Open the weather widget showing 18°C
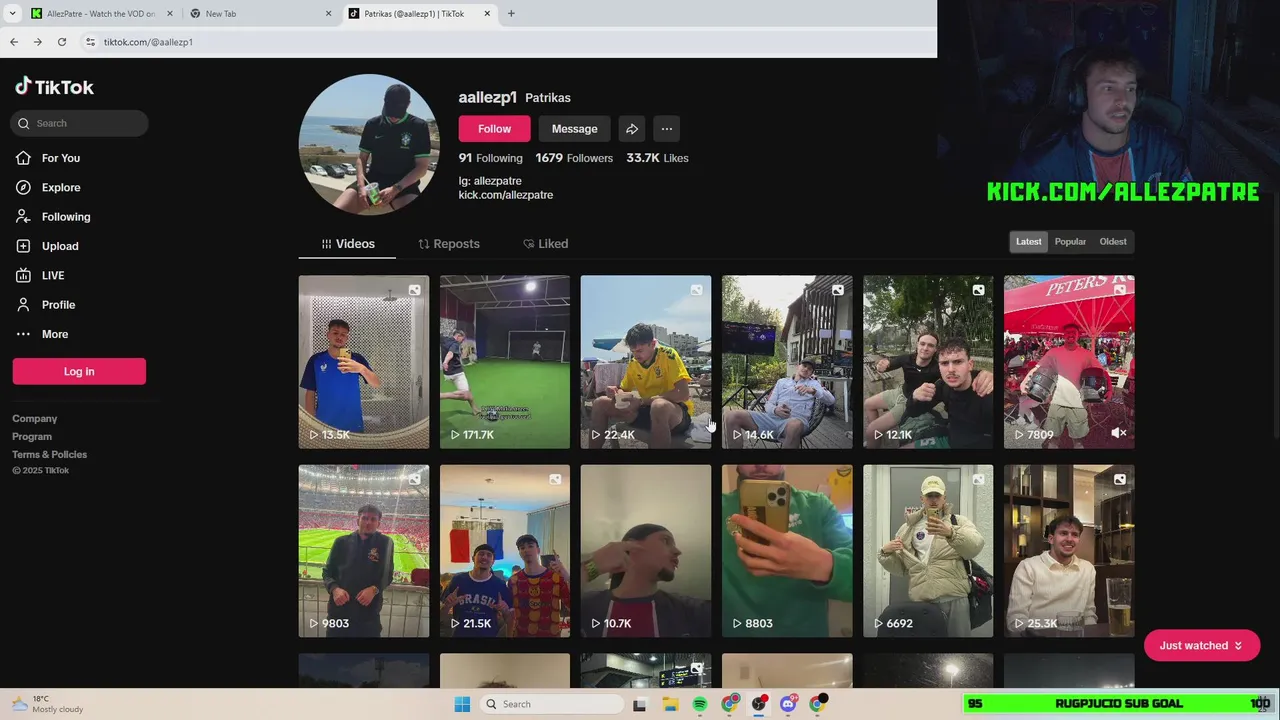 pos(48,704)
